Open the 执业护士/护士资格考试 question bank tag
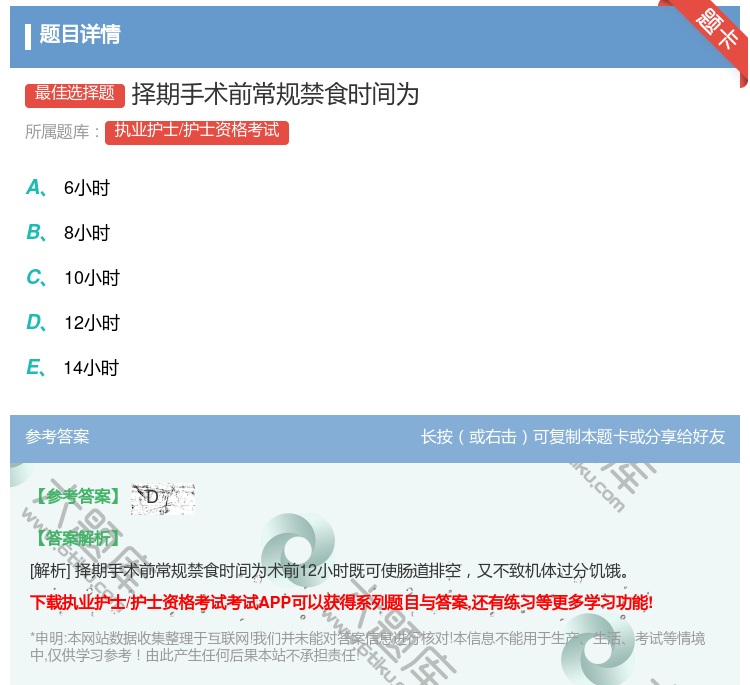750x685 pixels. tap(197, 132)
